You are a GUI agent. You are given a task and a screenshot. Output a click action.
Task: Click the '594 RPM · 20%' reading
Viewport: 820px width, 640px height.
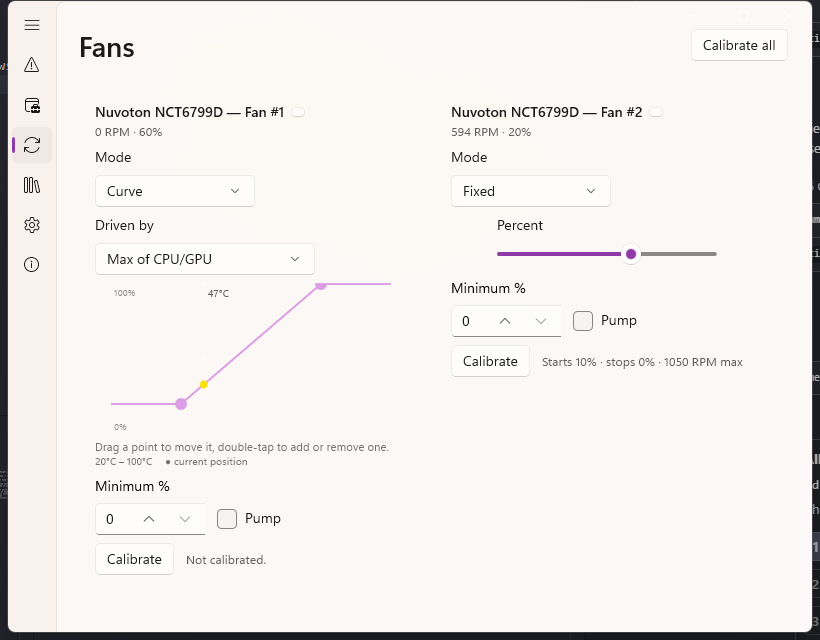click(x=491, y=132)
